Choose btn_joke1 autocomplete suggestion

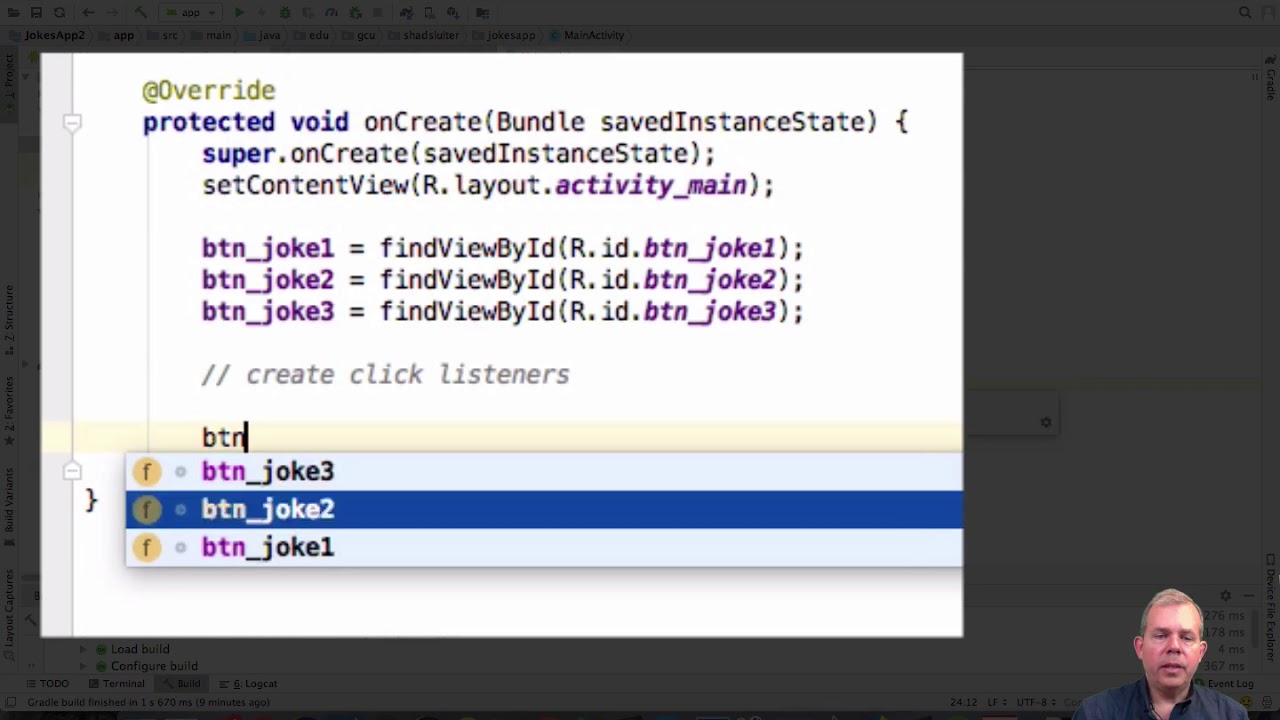pyautogui.click(x=267, y=548)
